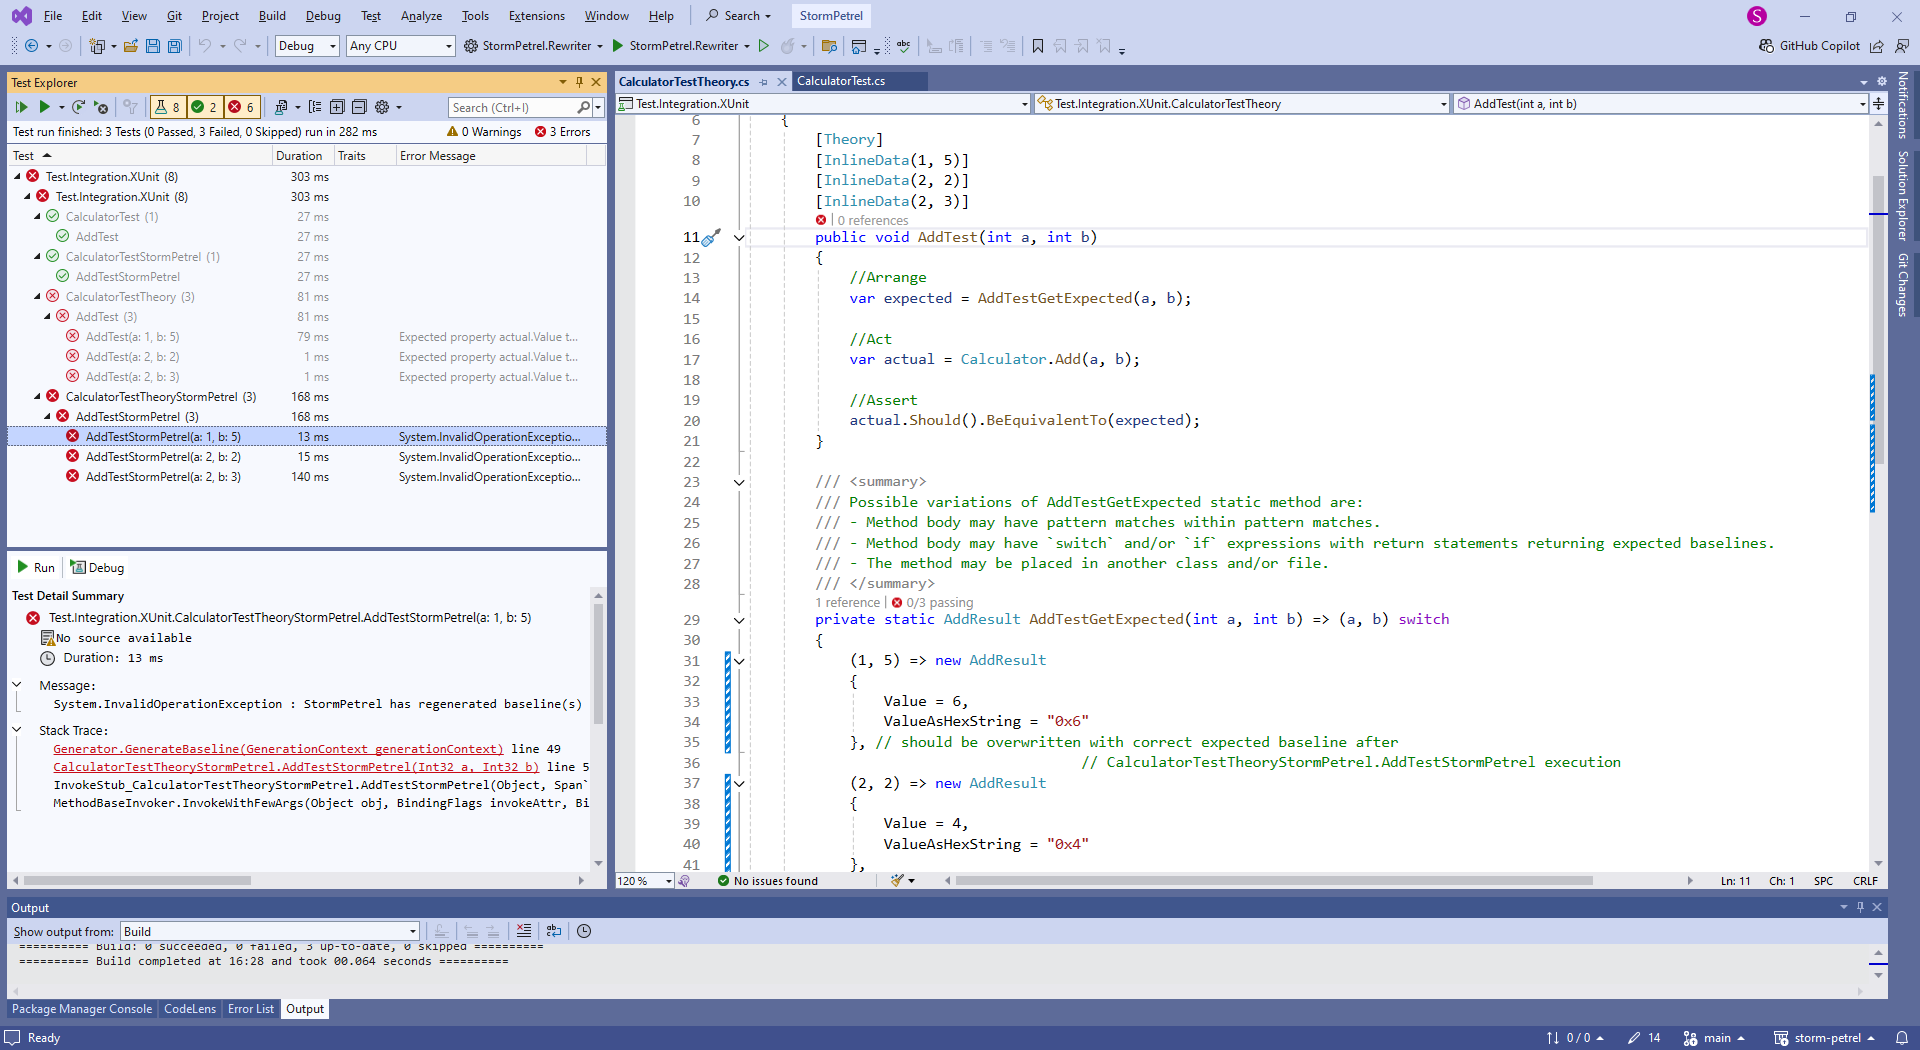Click the Run test play icon
1920x1050 pixels.
point(44,107)
